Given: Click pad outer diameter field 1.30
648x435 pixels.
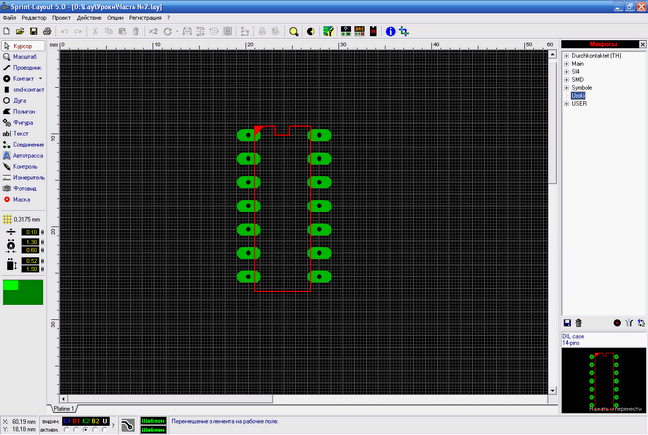Looking at the screenshot, I should (x=30, y=242).
